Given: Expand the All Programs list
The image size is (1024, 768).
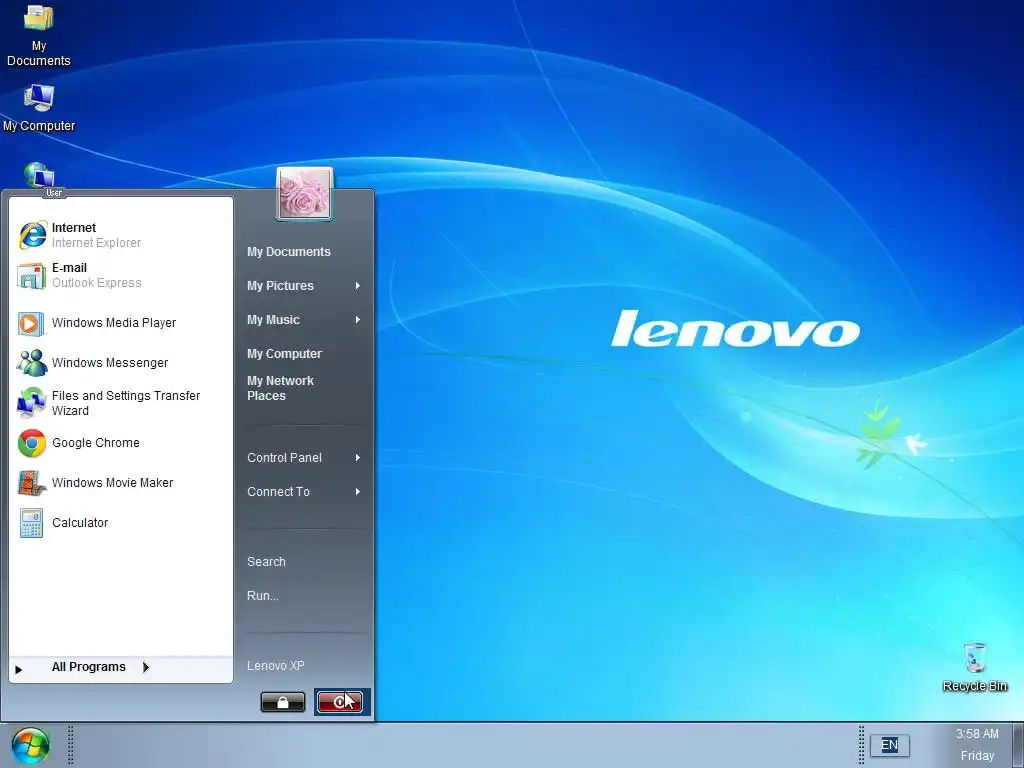Looking at the screenshot, I should [121, 667].
